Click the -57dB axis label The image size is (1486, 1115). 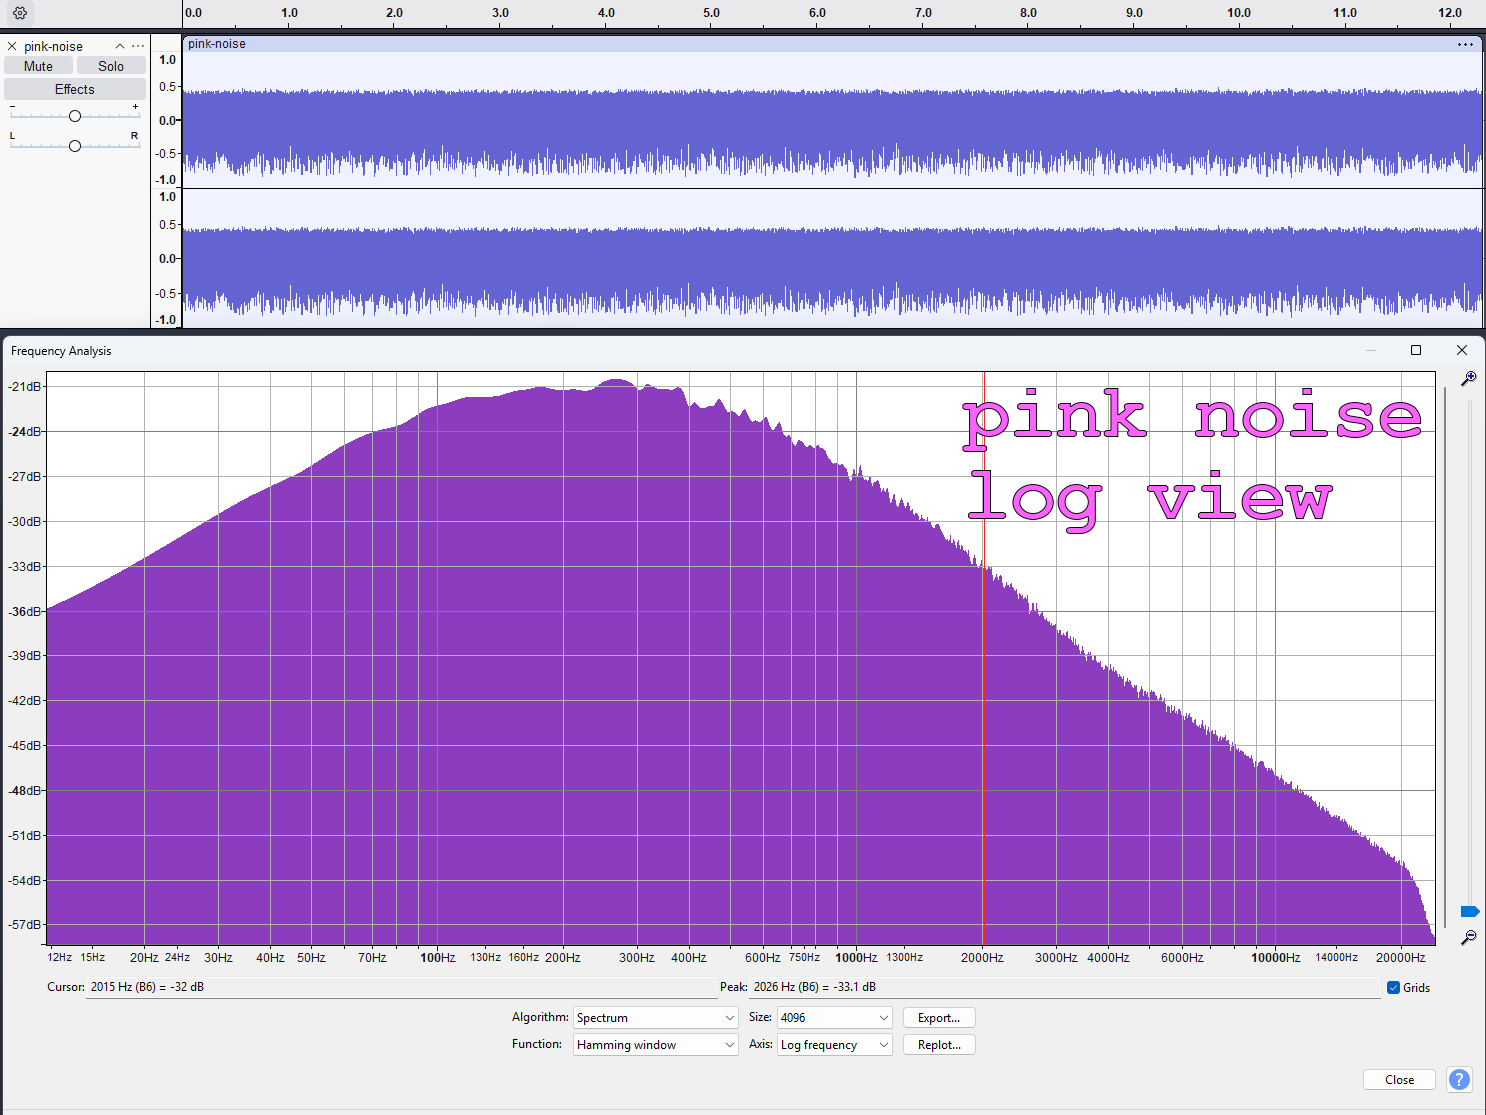coord(25,924)
